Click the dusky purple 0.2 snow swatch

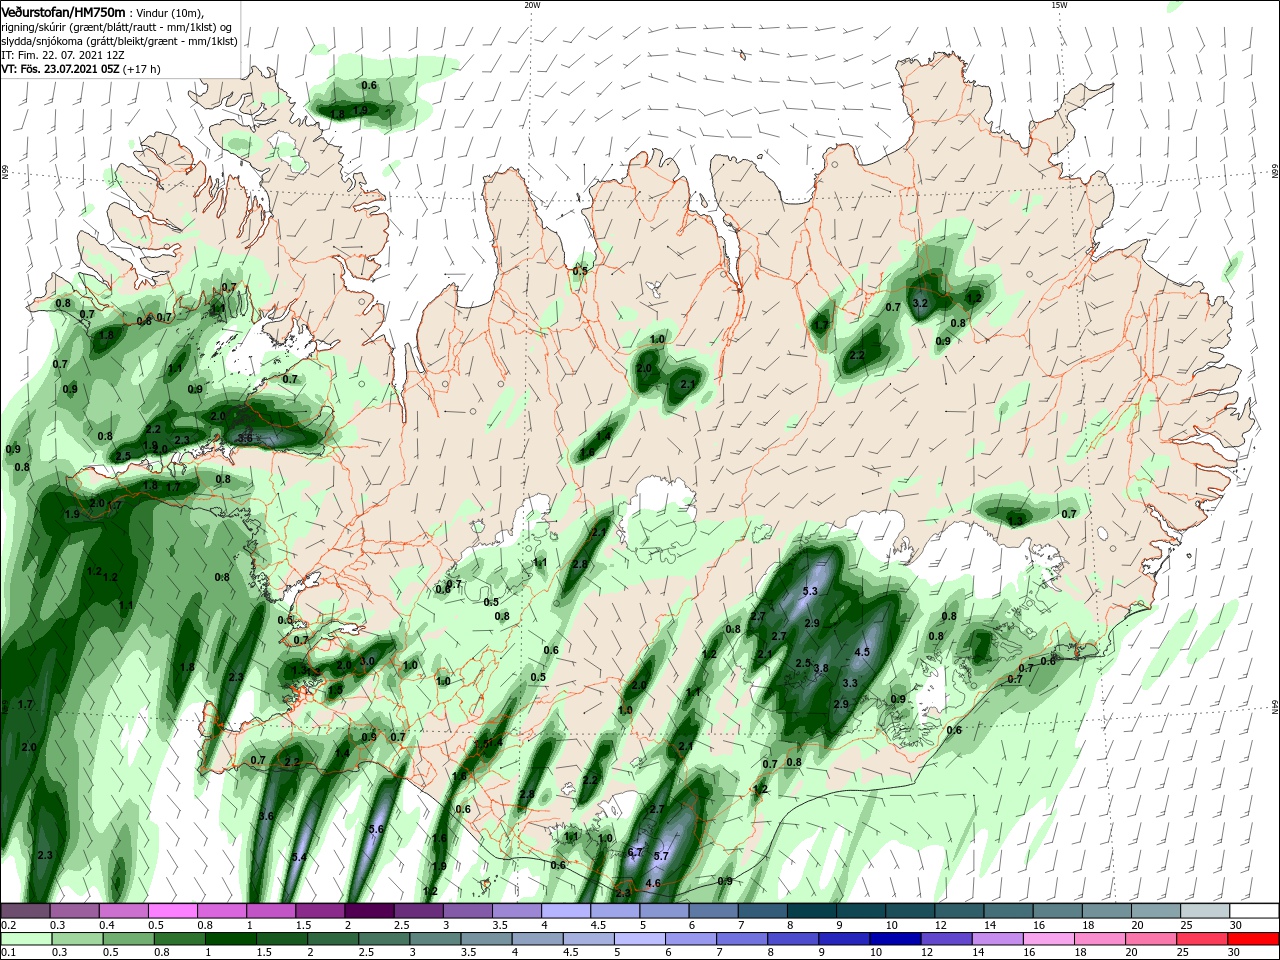pos(25,910)
